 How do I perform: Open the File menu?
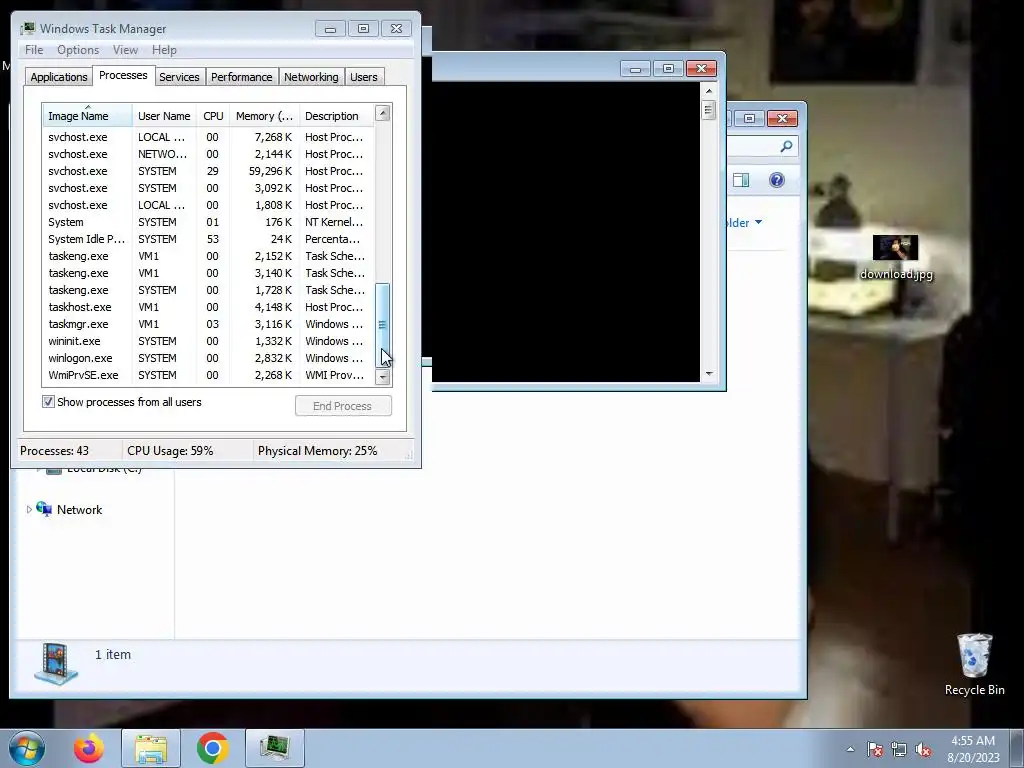[x=34, y=50]
